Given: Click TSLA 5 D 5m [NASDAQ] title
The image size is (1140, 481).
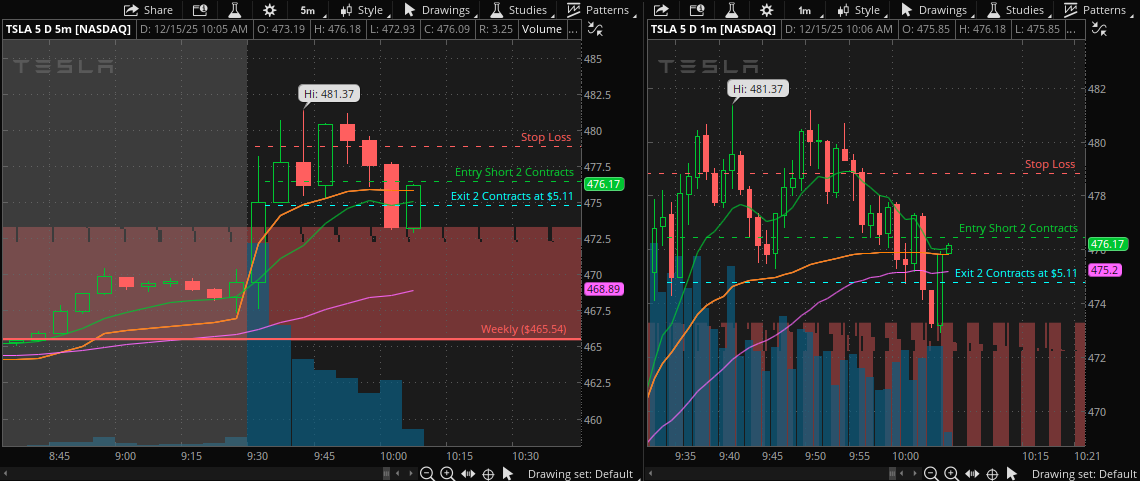Looking at the screenshot, I should click(69, 29).
